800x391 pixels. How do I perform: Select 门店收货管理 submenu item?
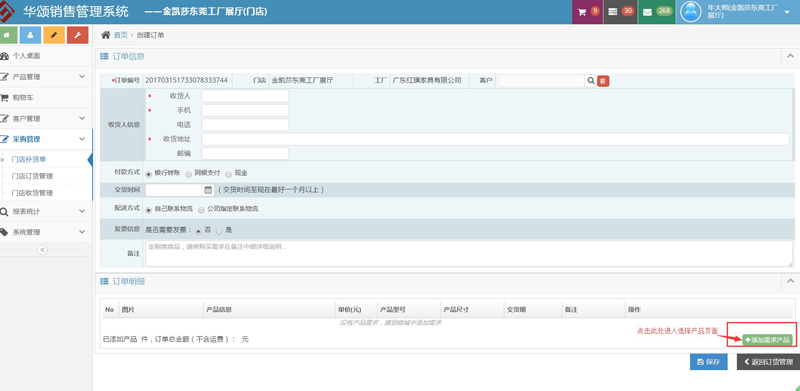(32, 193)
